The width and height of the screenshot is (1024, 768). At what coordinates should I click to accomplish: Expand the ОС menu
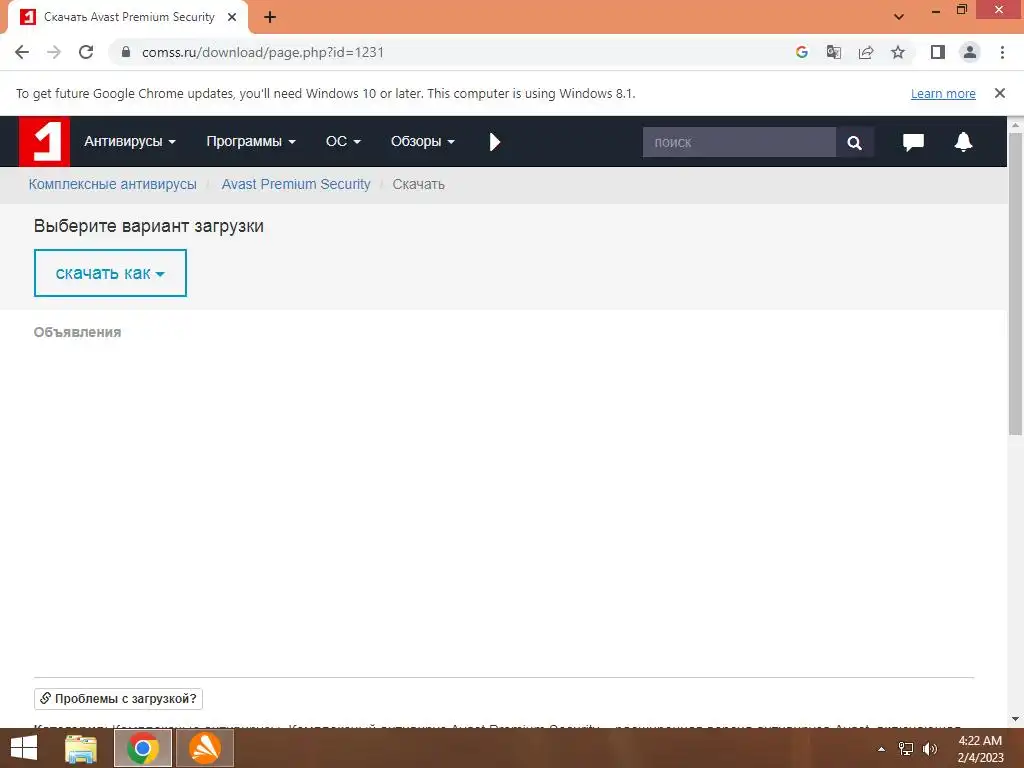343,142
